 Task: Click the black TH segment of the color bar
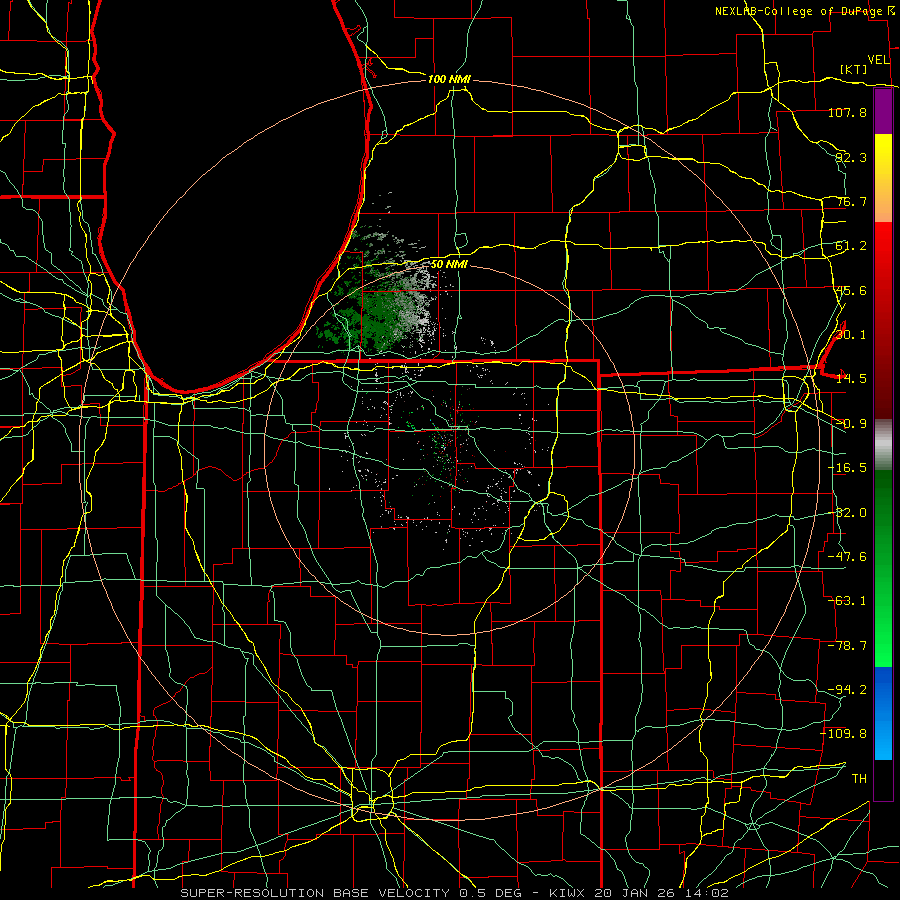point(883,779)
